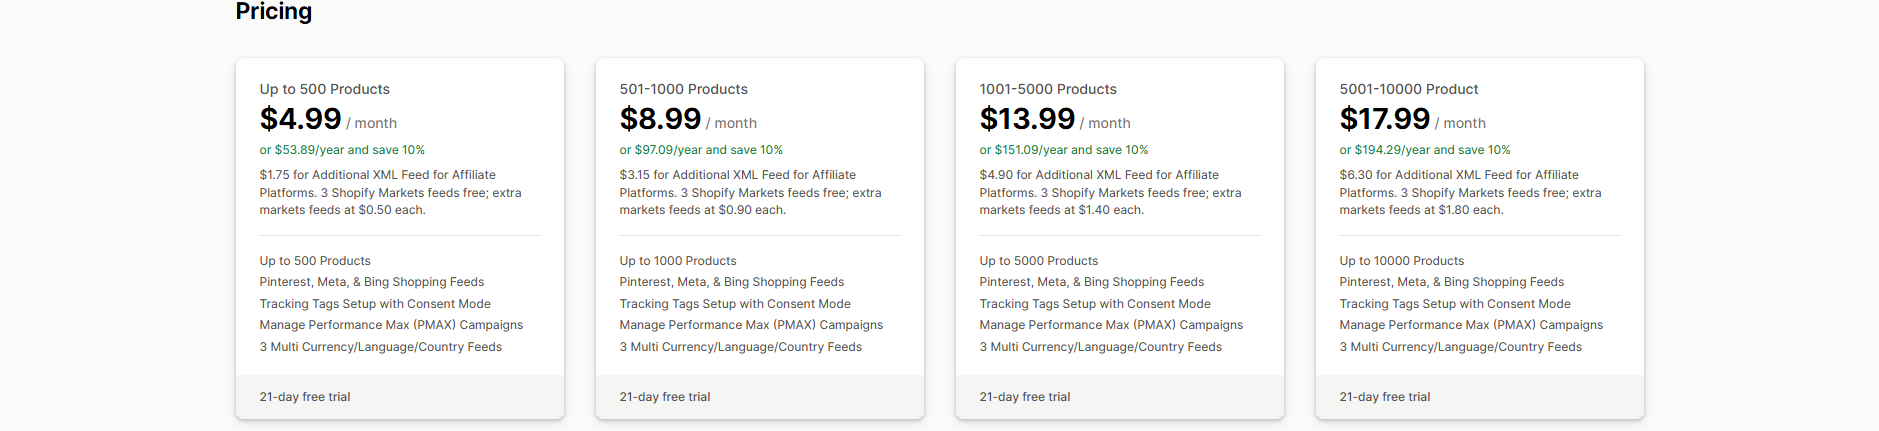
Task: Click the $194.29/year save 10% offer
Action: click(1425, 150)
